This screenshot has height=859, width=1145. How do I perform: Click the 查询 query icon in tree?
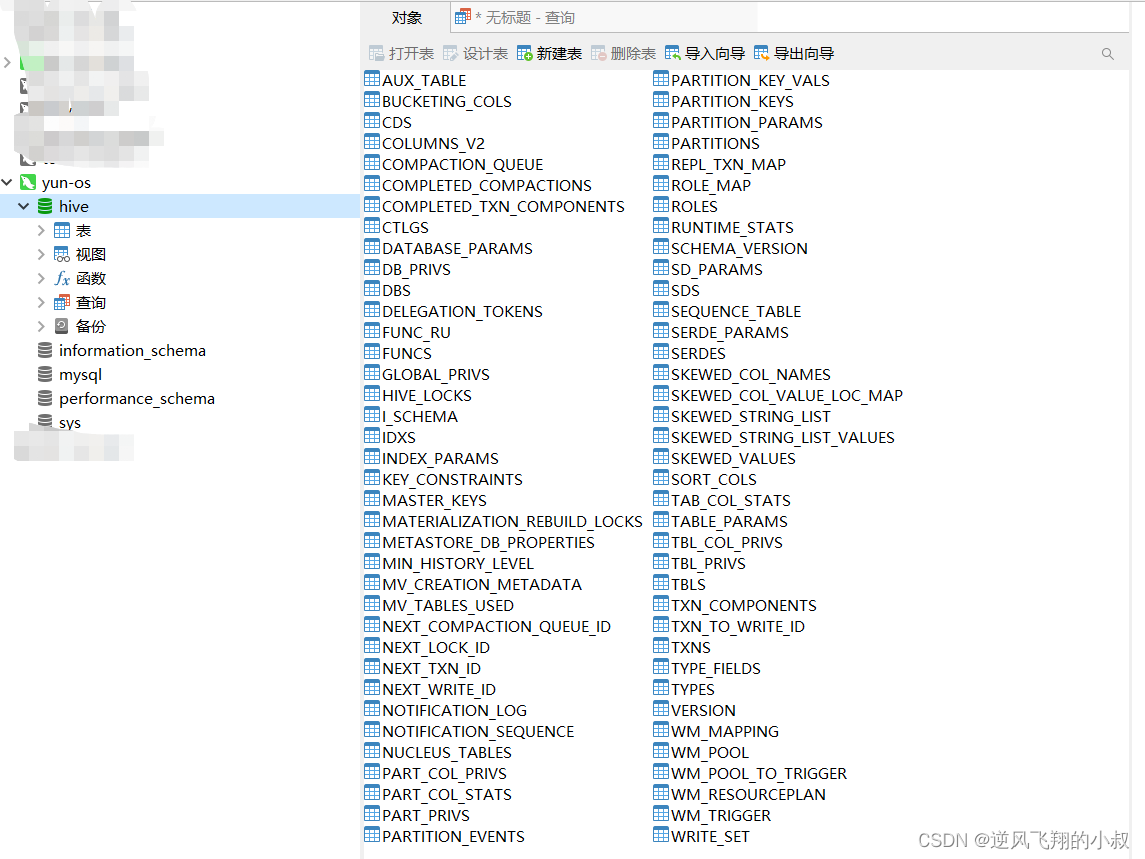pos(62,302)
